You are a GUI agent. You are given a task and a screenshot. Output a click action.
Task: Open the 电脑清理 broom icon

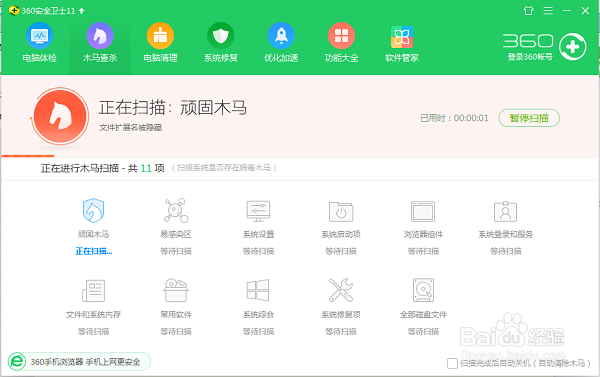160,36
